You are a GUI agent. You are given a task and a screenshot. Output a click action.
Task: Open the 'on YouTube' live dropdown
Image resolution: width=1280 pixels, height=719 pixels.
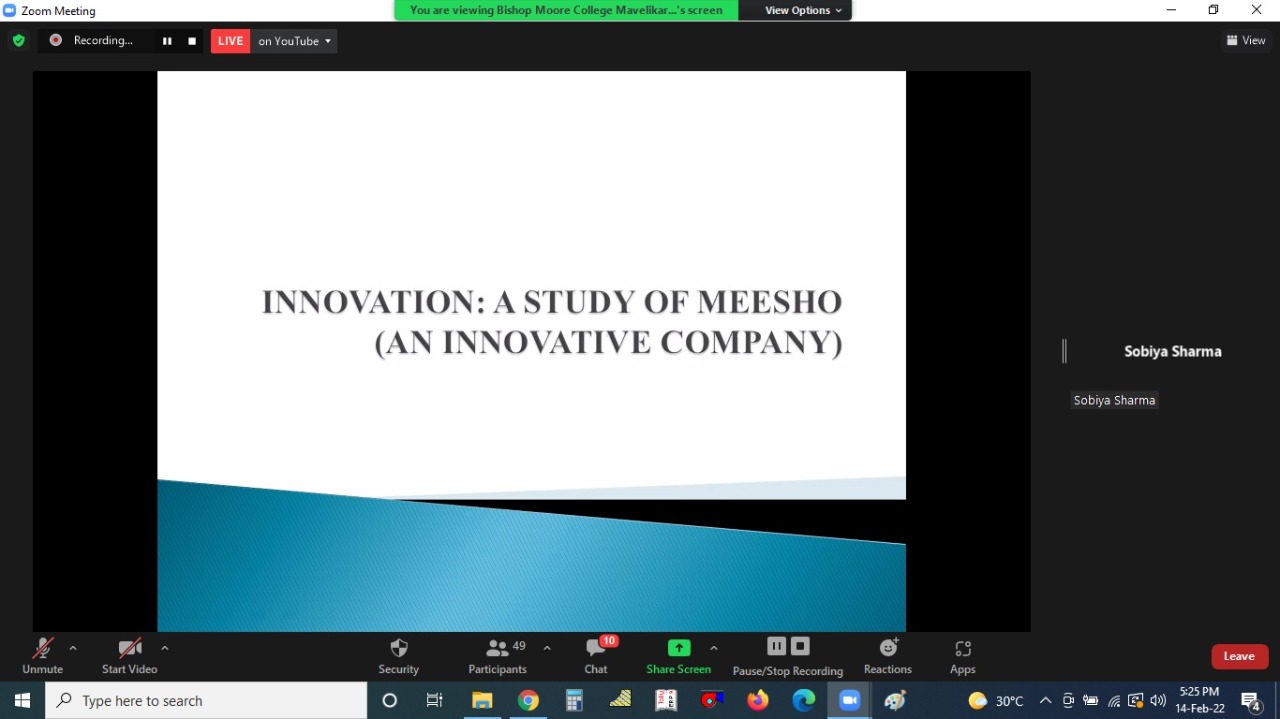[x=294, y=41]
